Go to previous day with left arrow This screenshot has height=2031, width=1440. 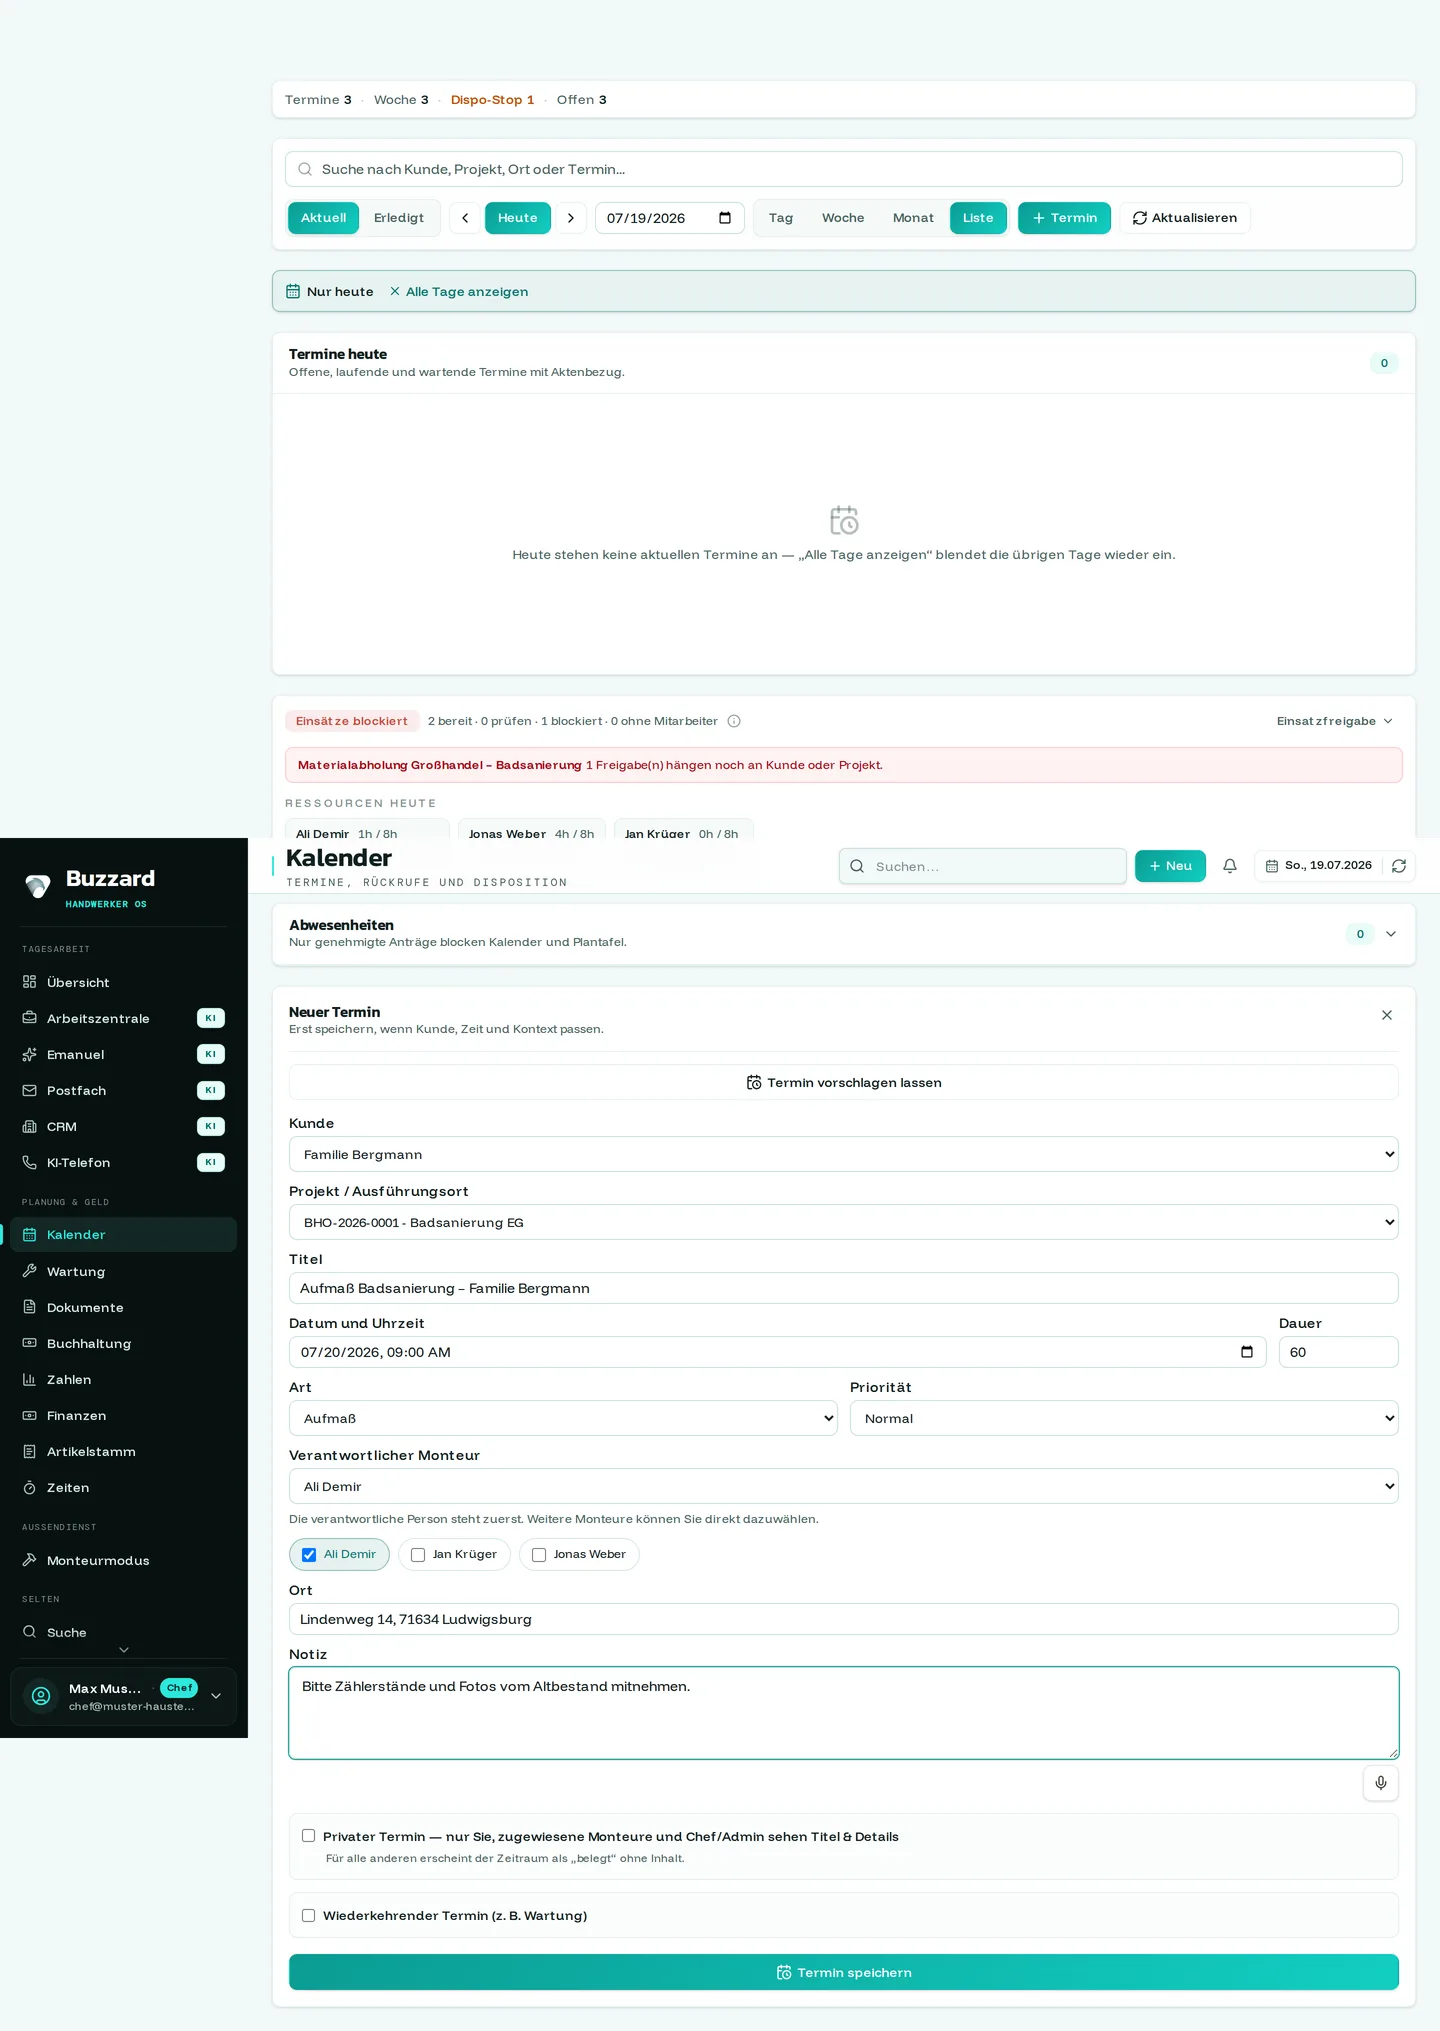465,218
